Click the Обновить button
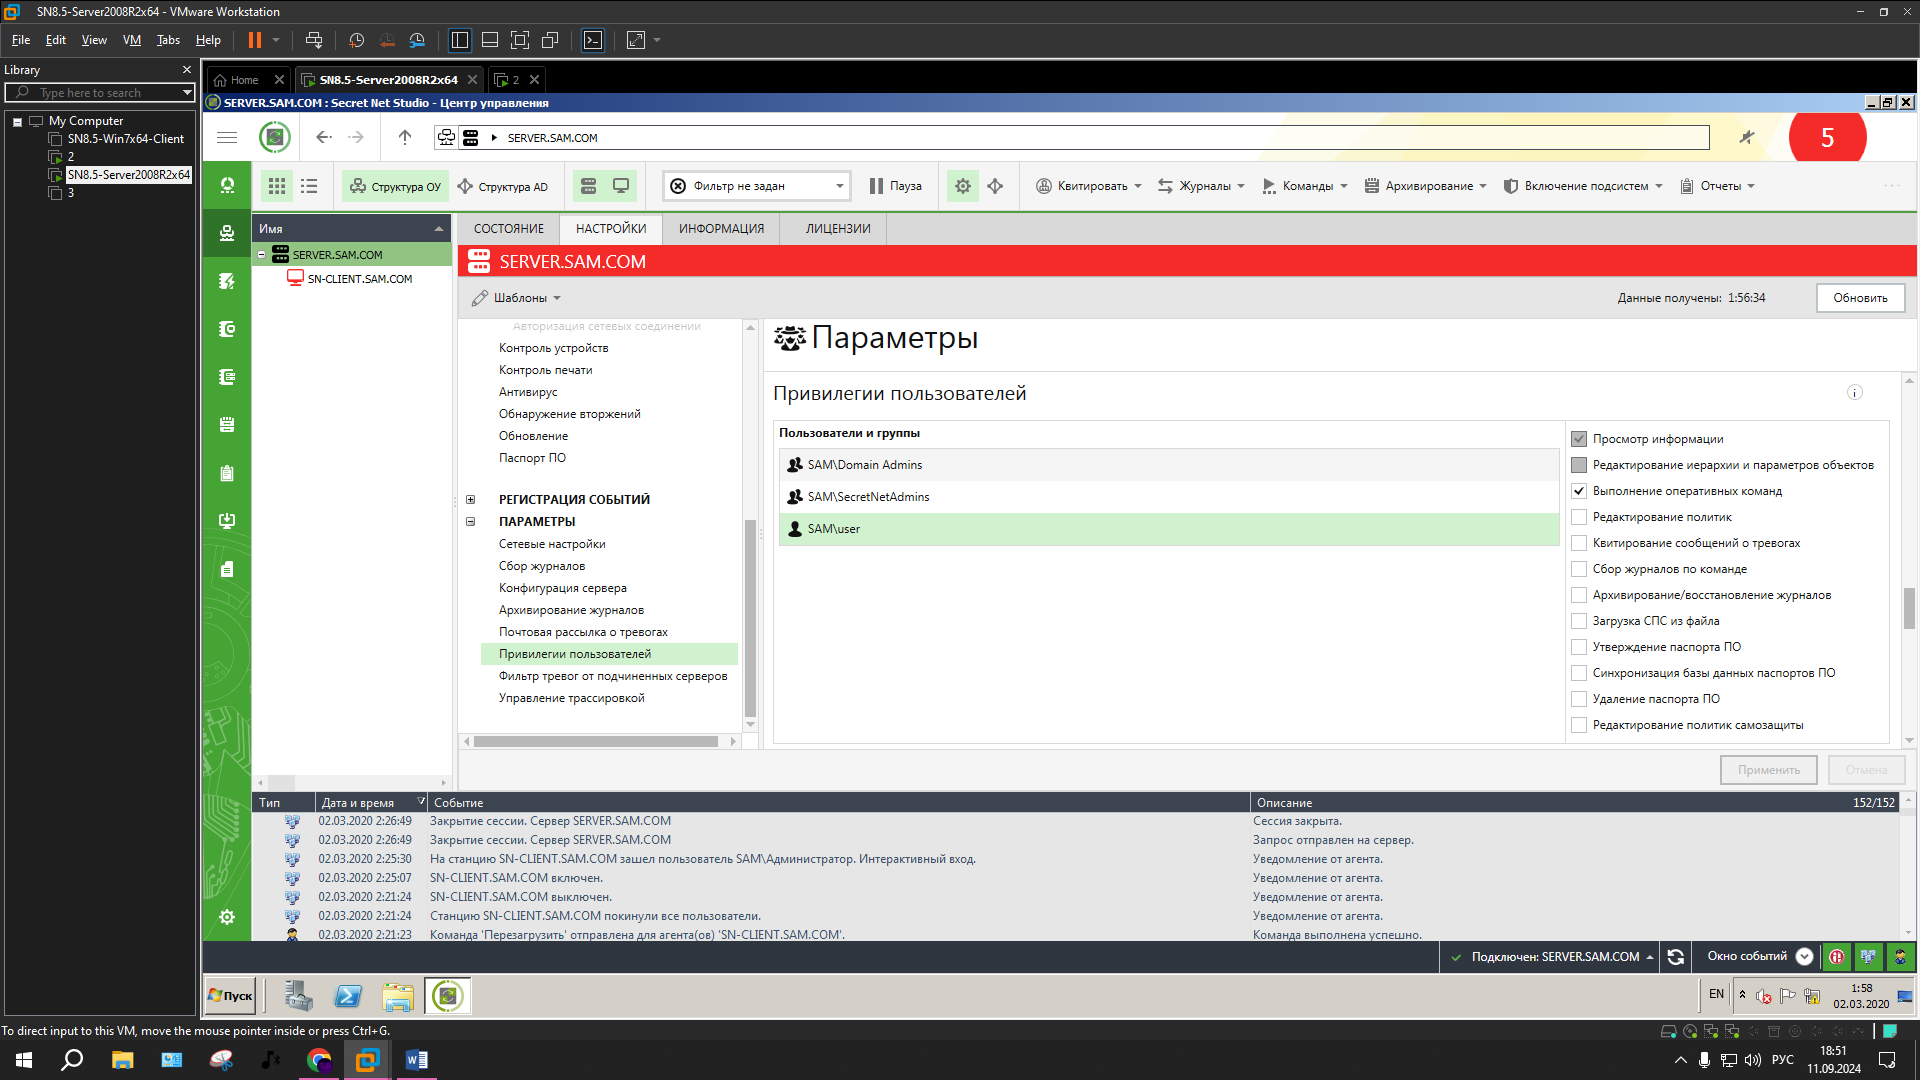Image resolution: width=1920 pixels, height=1080 pixels. pos(1860,298)
